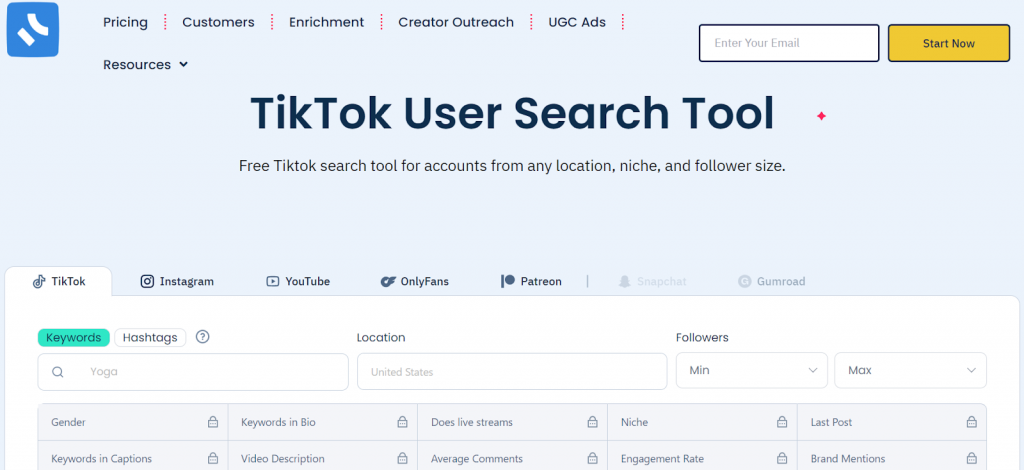
Task: Click the blue site logo
Action: click(33, 29)
